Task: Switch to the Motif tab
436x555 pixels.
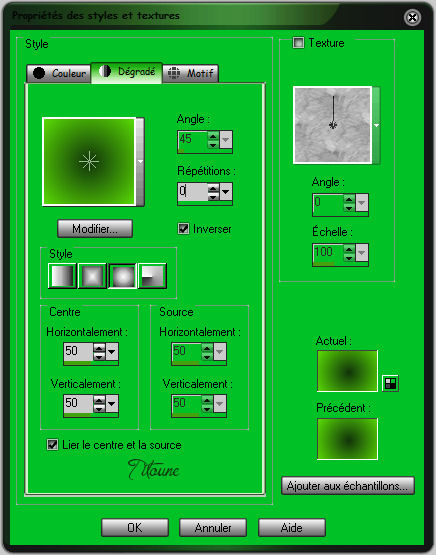Action: point(191,73)
